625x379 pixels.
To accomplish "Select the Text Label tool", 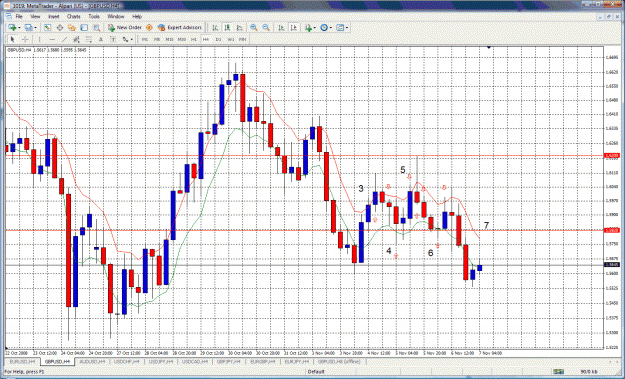I will (x=113, y=39).
